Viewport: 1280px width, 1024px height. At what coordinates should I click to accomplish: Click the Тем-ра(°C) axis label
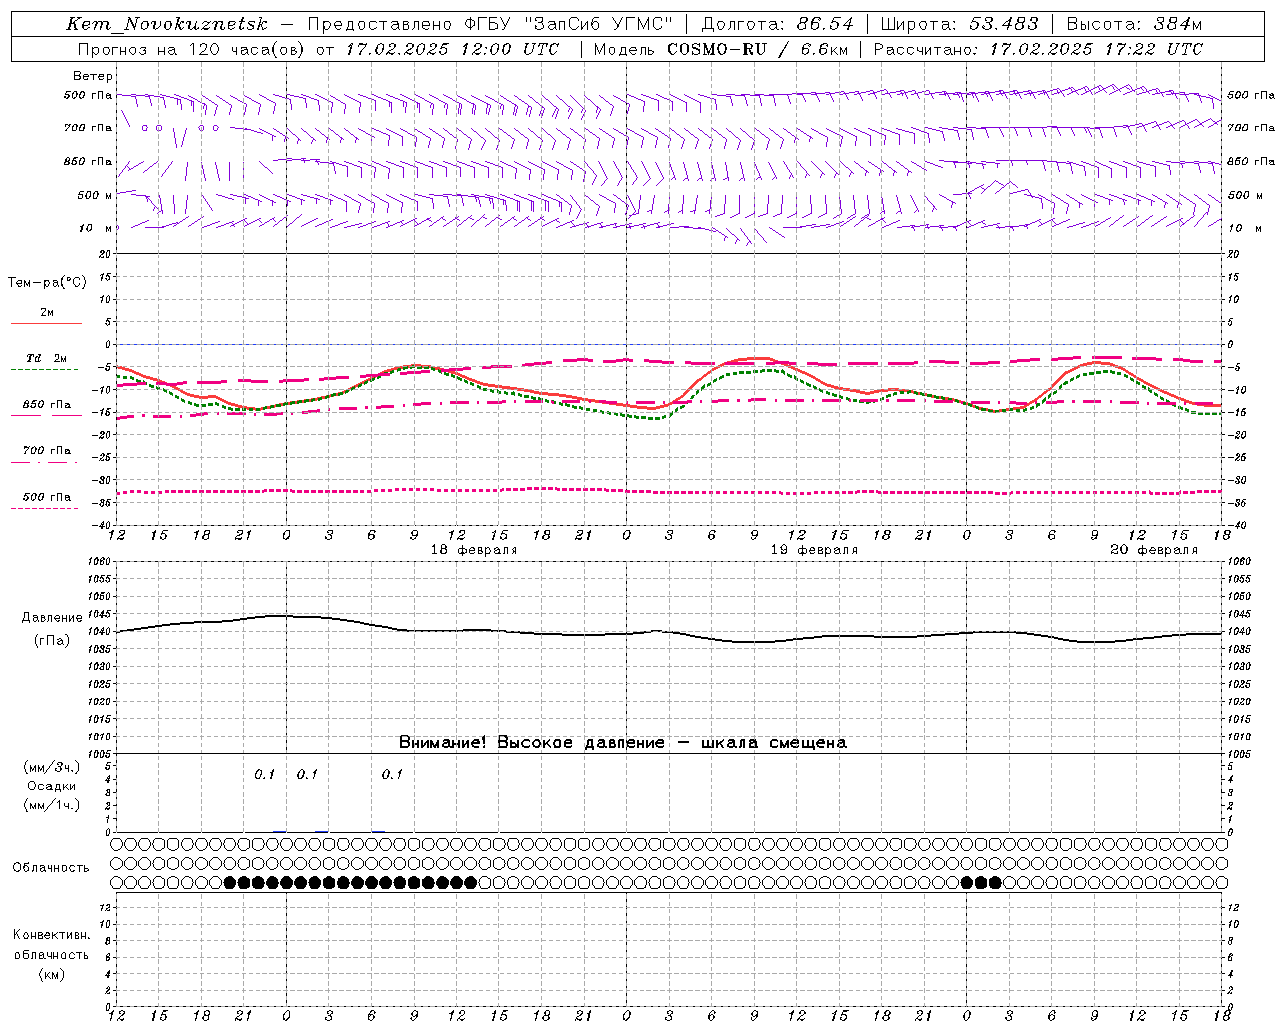coord(47,283)
